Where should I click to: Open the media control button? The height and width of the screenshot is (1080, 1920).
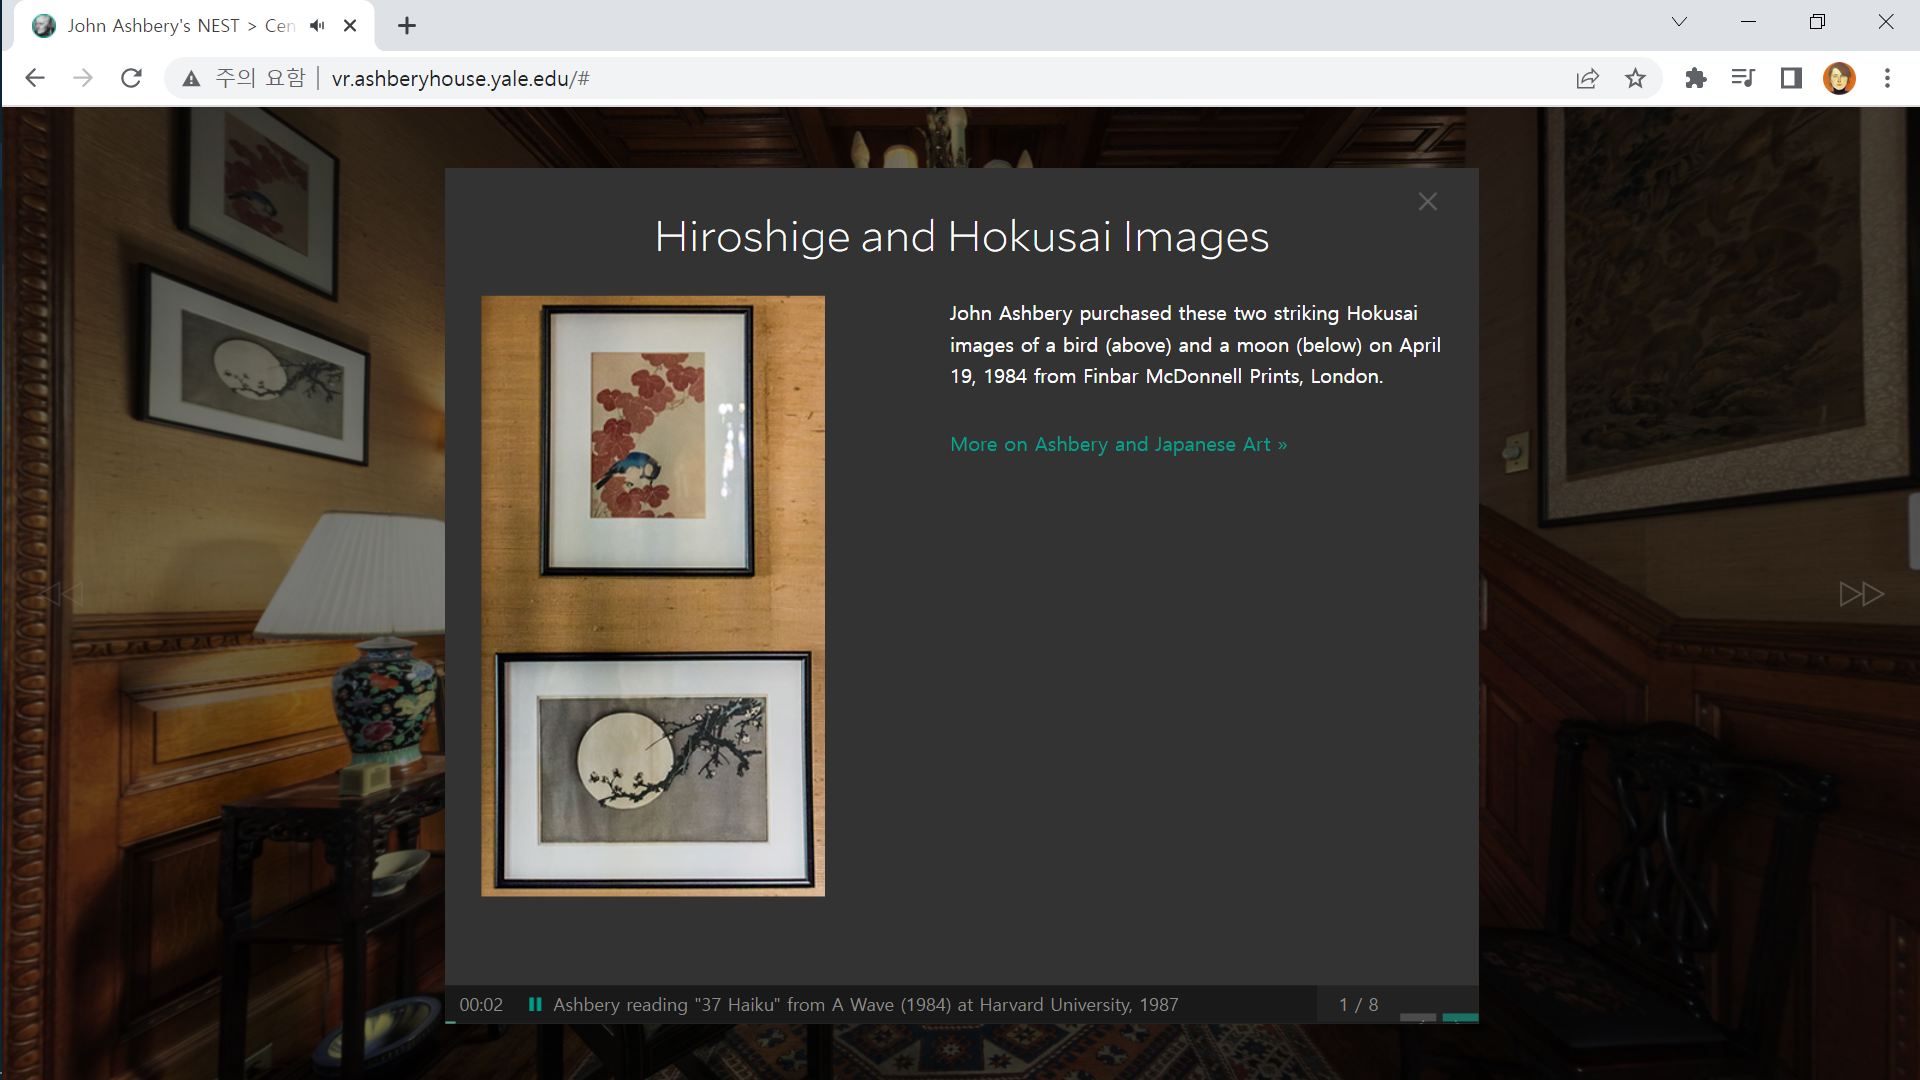(x=1743, y=78)
